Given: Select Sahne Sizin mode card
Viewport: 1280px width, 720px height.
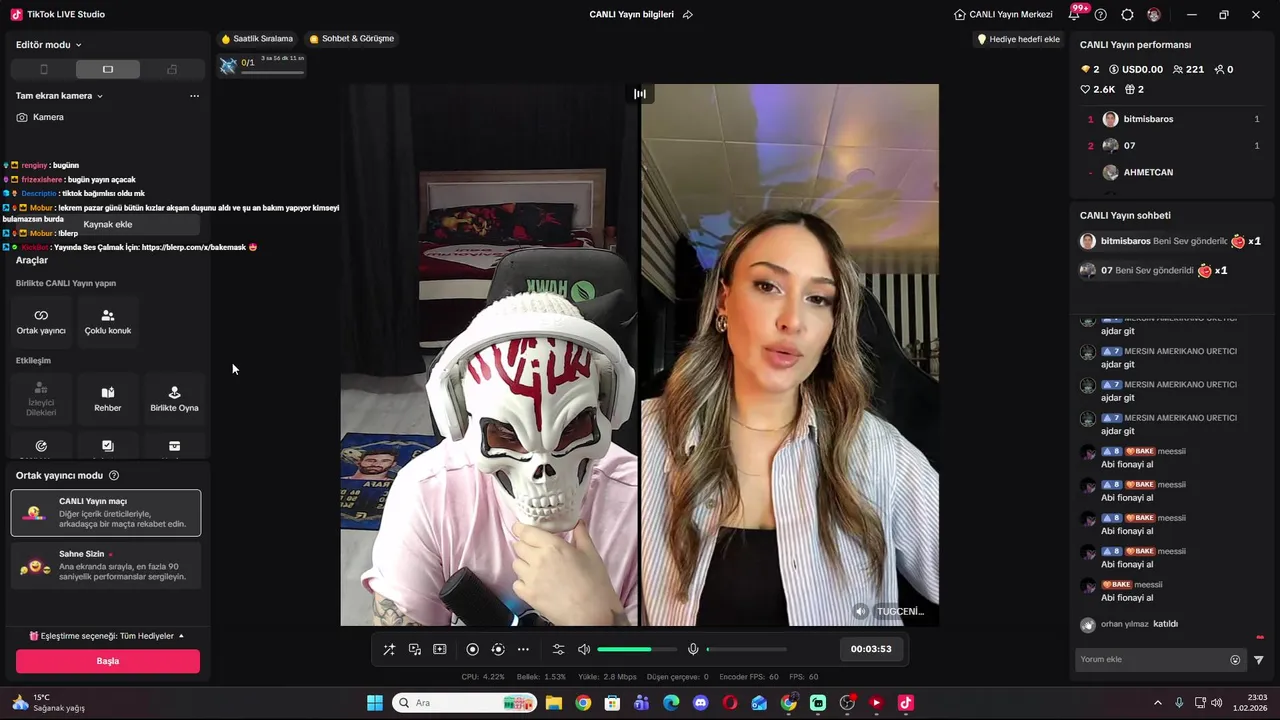Looking at the screenshot, I should click(106, 566).
